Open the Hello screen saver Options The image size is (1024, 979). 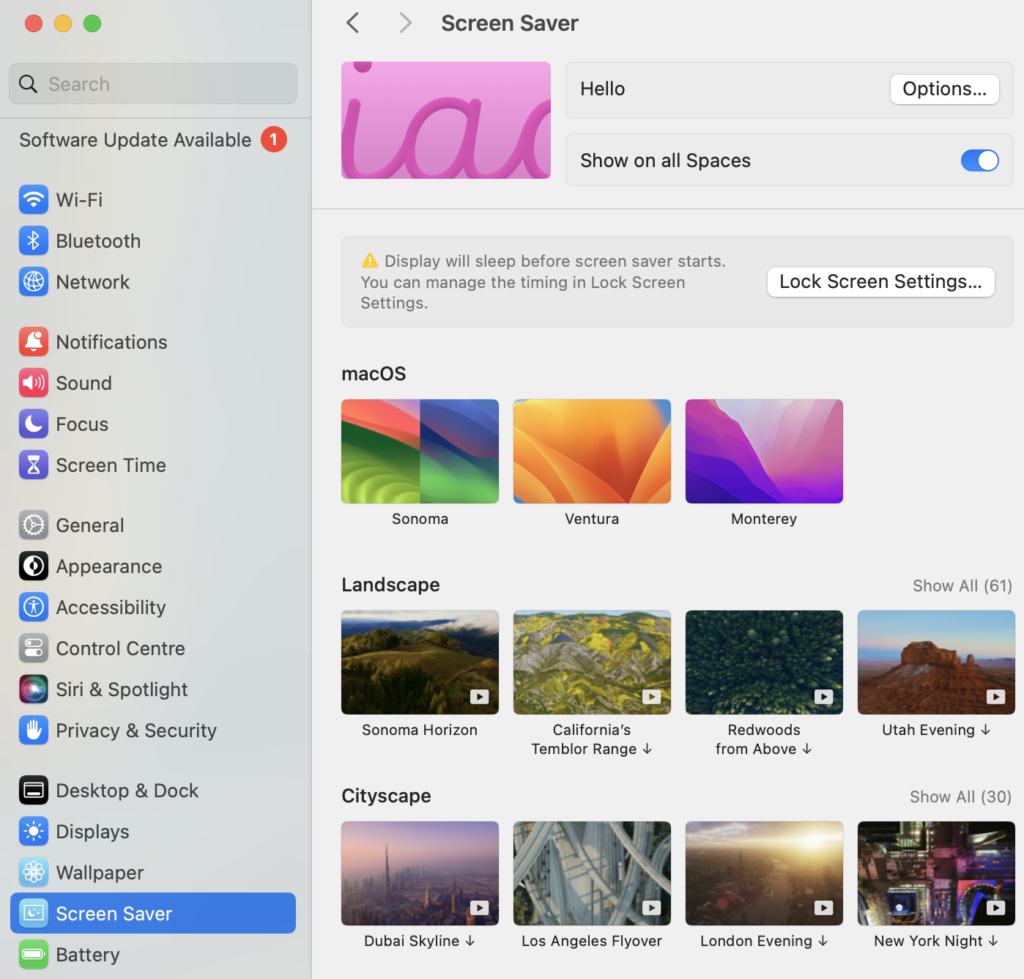943,89
